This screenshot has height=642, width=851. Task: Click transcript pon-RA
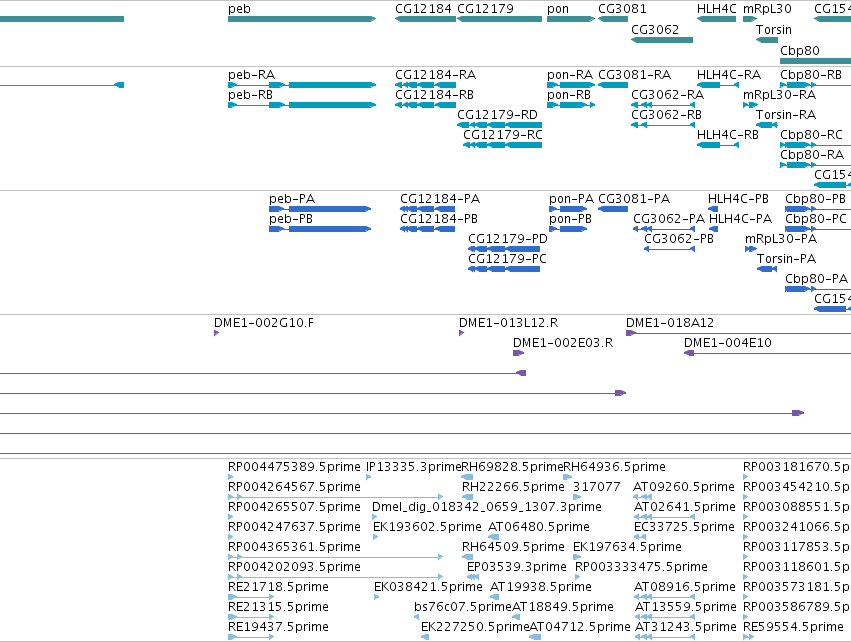pos(571,85)
